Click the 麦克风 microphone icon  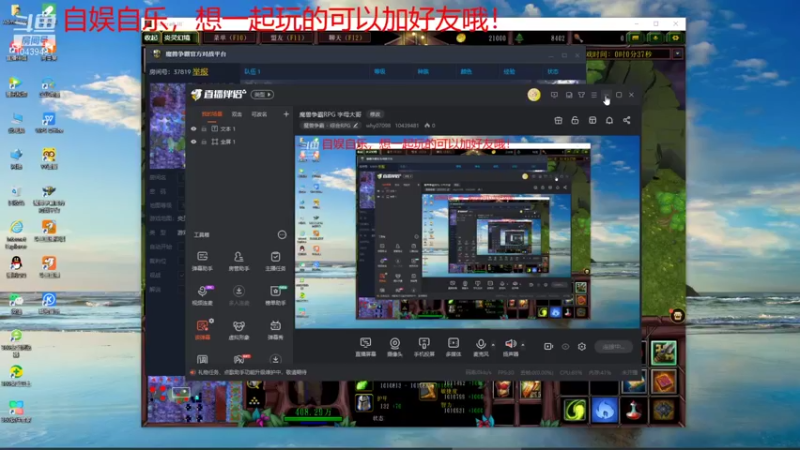[x=480, y=346]
